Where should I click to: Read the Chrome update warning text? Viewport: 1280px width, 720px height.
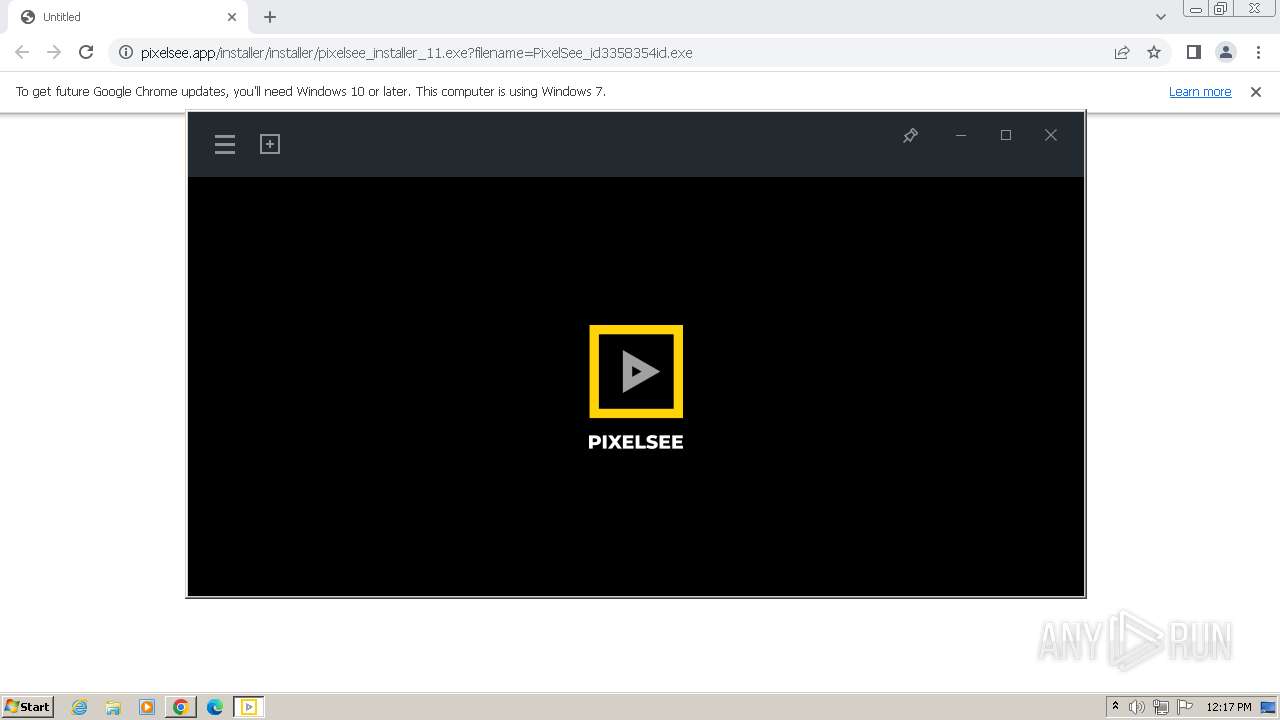tap(311, 91)
